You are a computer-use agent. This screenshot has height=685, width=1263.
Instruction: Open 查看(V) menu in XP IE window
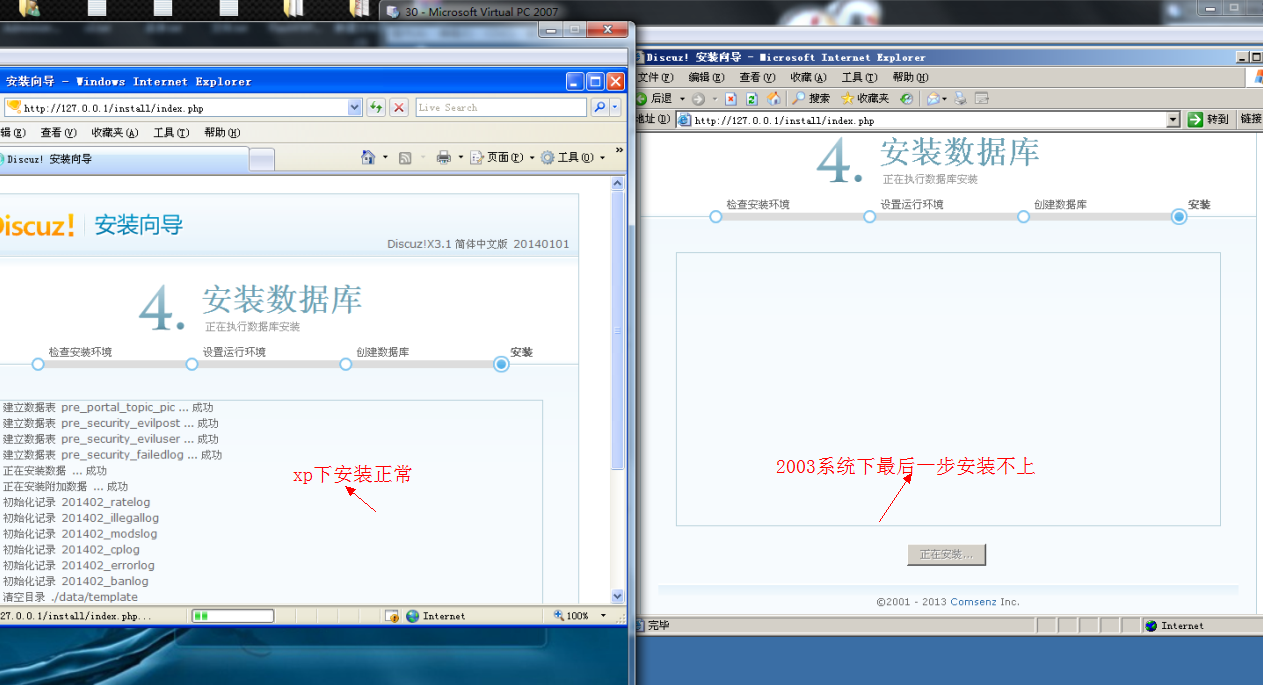(57, 132)
